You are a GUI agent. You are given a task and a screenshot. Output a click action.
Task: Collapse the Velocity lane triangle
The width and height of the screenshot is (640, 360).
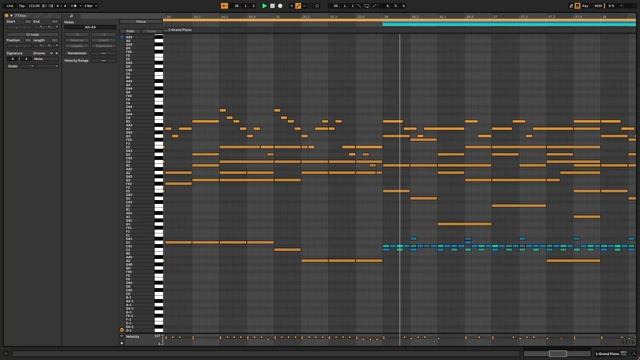click(x=122, y=337)
